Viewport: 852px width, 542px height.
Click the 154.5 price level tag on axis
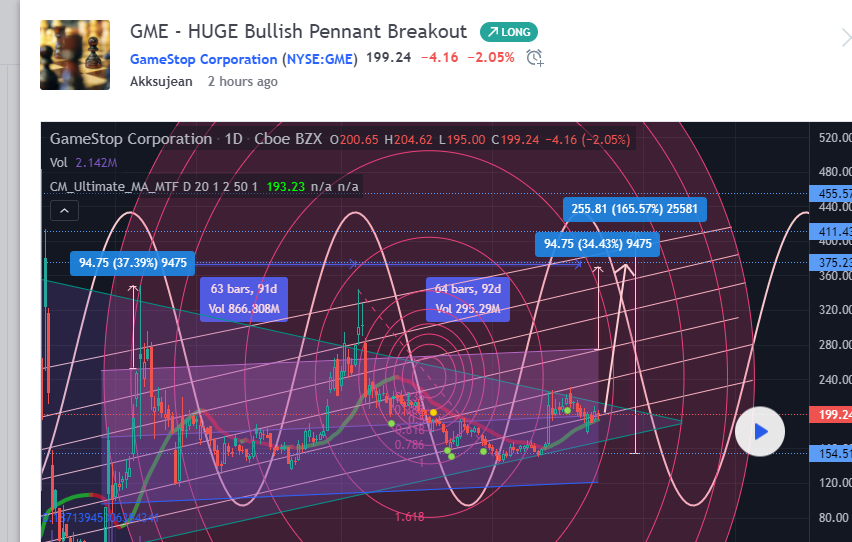coord(831,454)
